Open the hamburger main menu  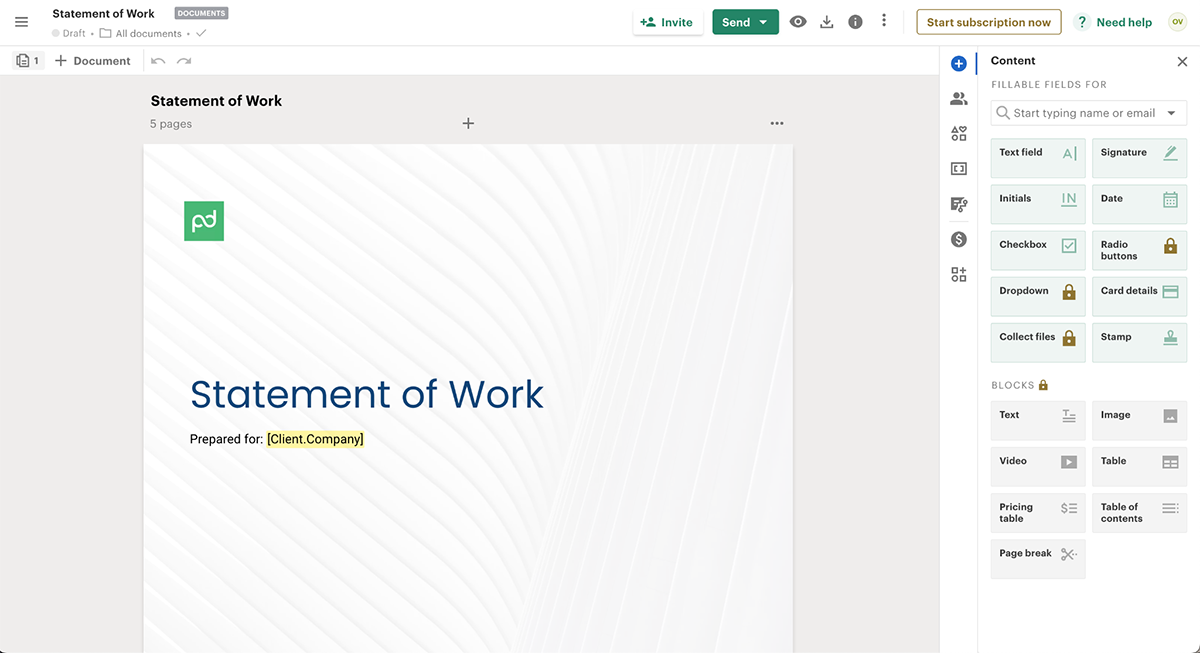point(22,22)
